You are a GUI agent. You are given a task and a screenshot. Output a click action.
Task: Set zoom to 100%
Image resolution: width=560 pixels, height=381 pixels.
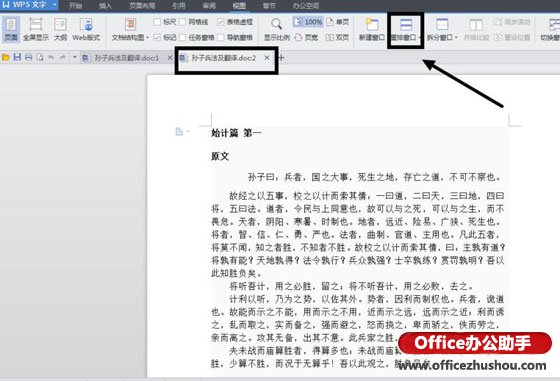pyautogui.click(x=308, y=22)
